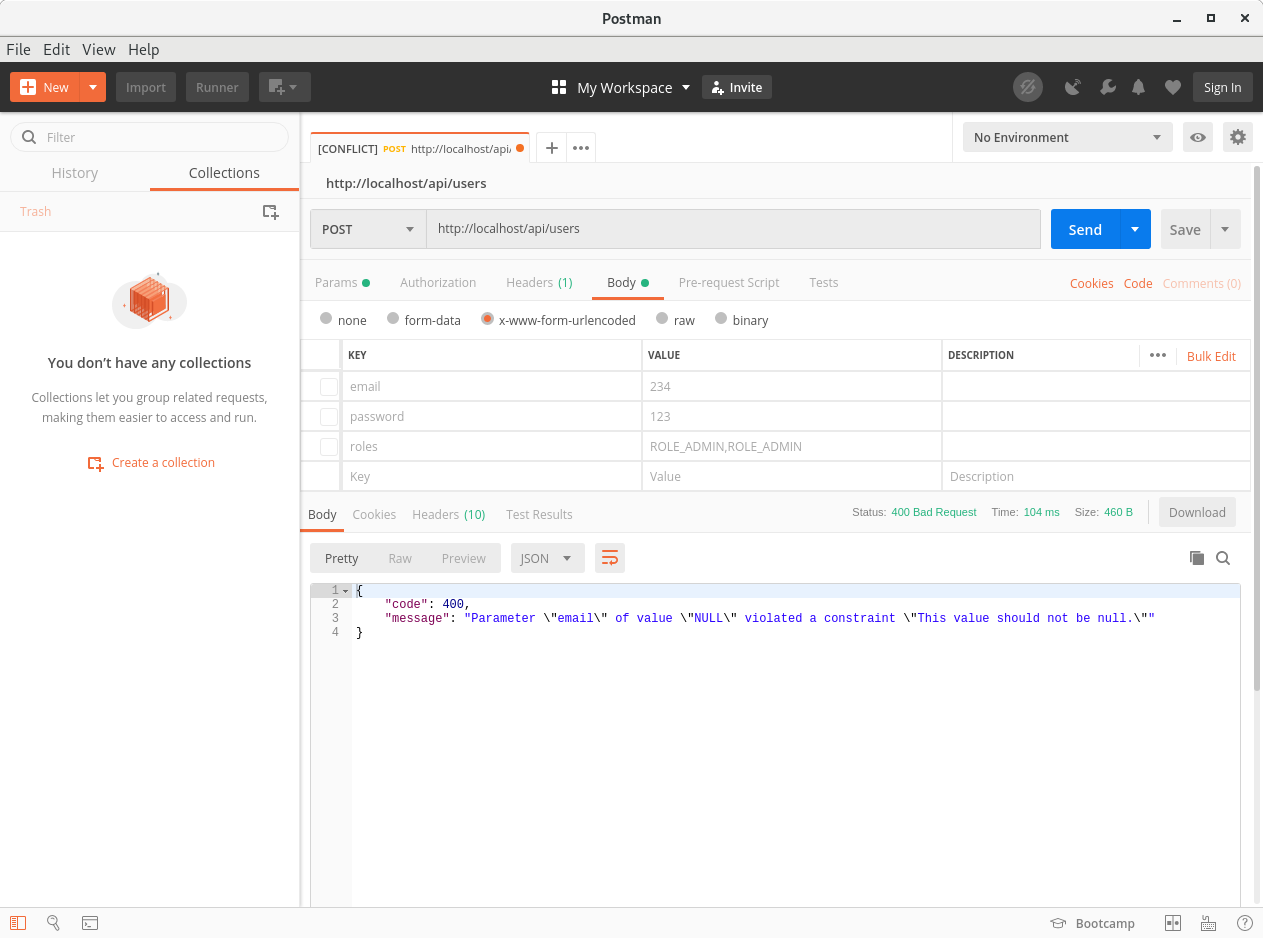Click the sync status offline icon

1027,87
